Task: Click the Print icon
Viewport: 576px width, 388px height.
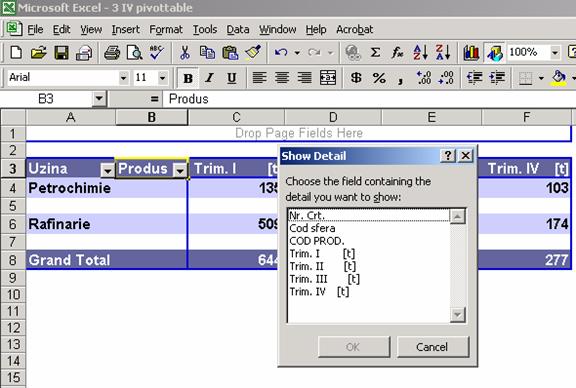Action: [112, 53]
